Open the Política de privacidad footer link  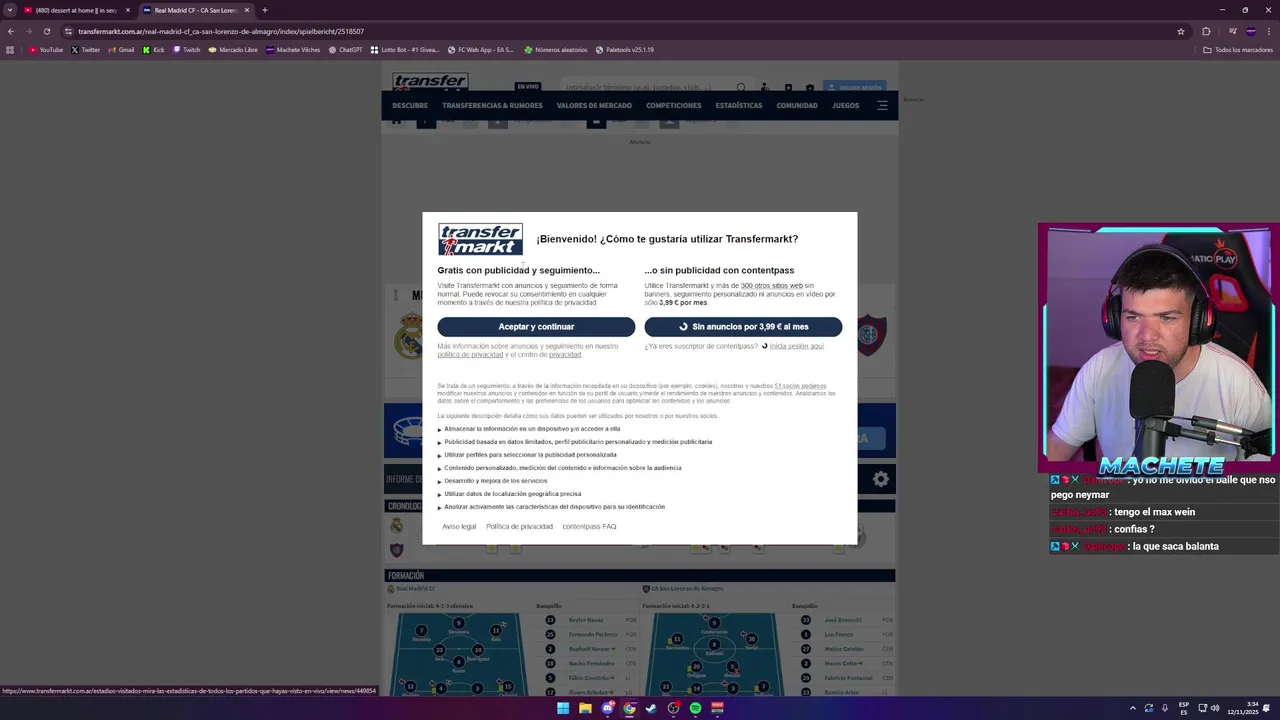519,527
